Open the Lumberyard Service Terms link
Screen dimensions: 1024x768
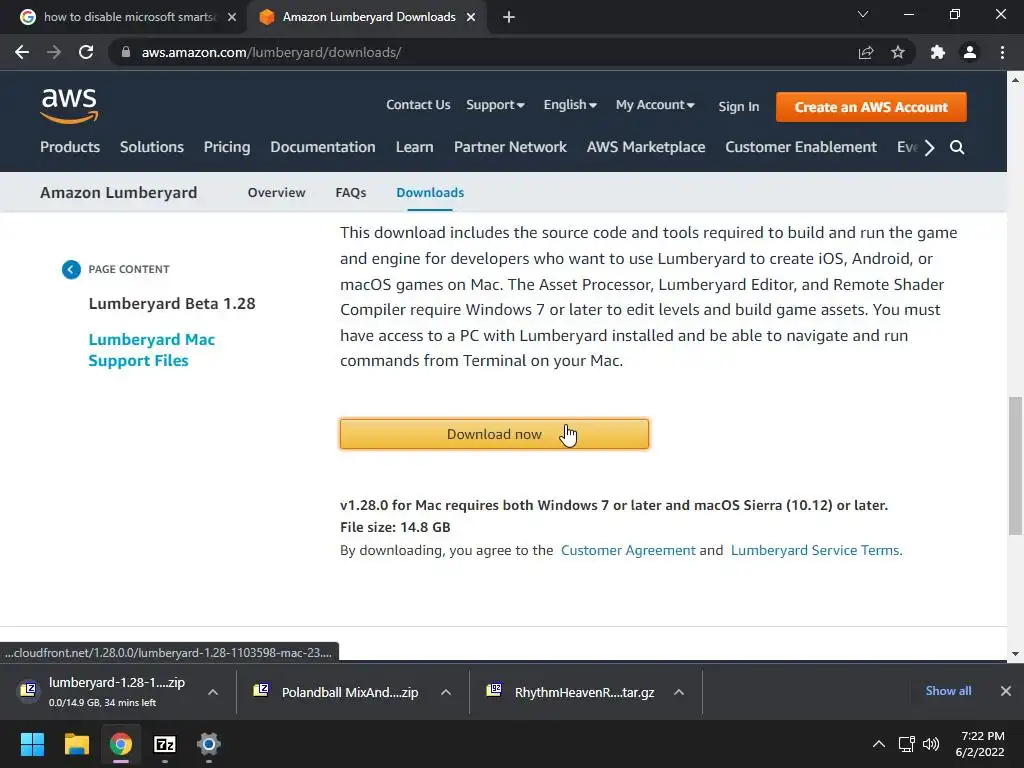[816, 551]
